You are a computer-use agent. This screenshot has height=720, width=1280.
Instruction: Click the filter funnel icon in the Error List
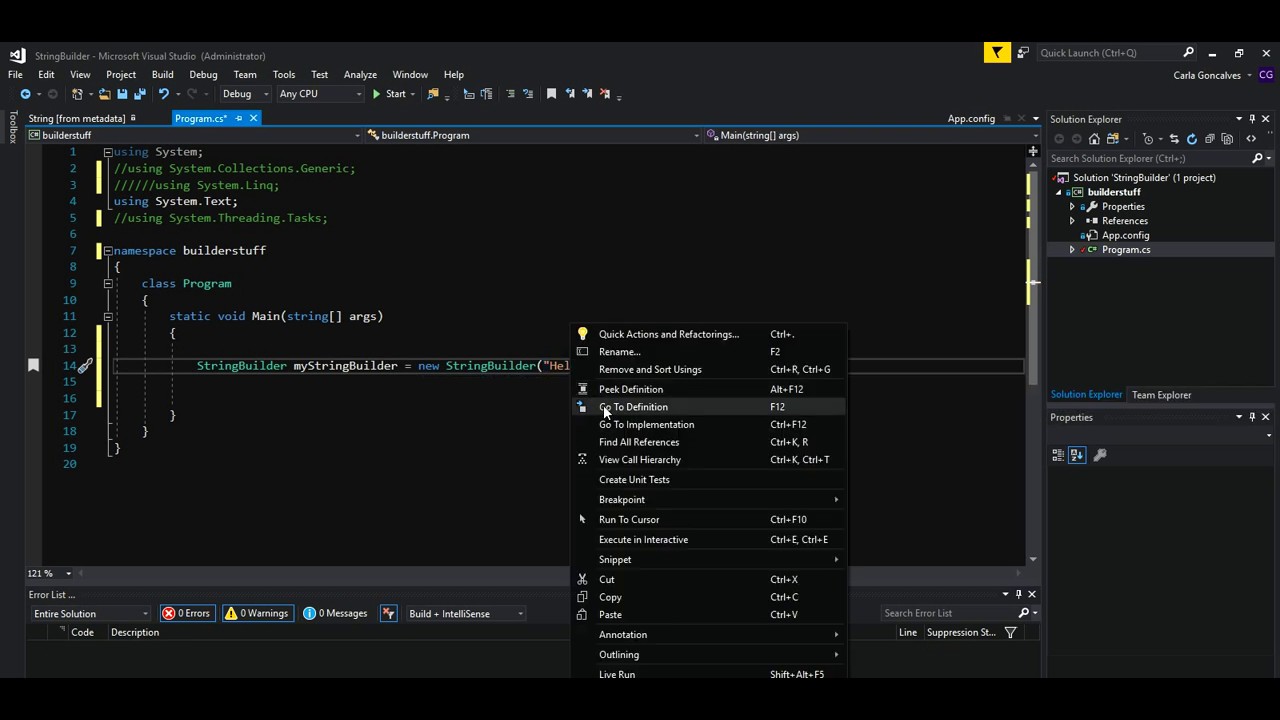pos(1011,632)
